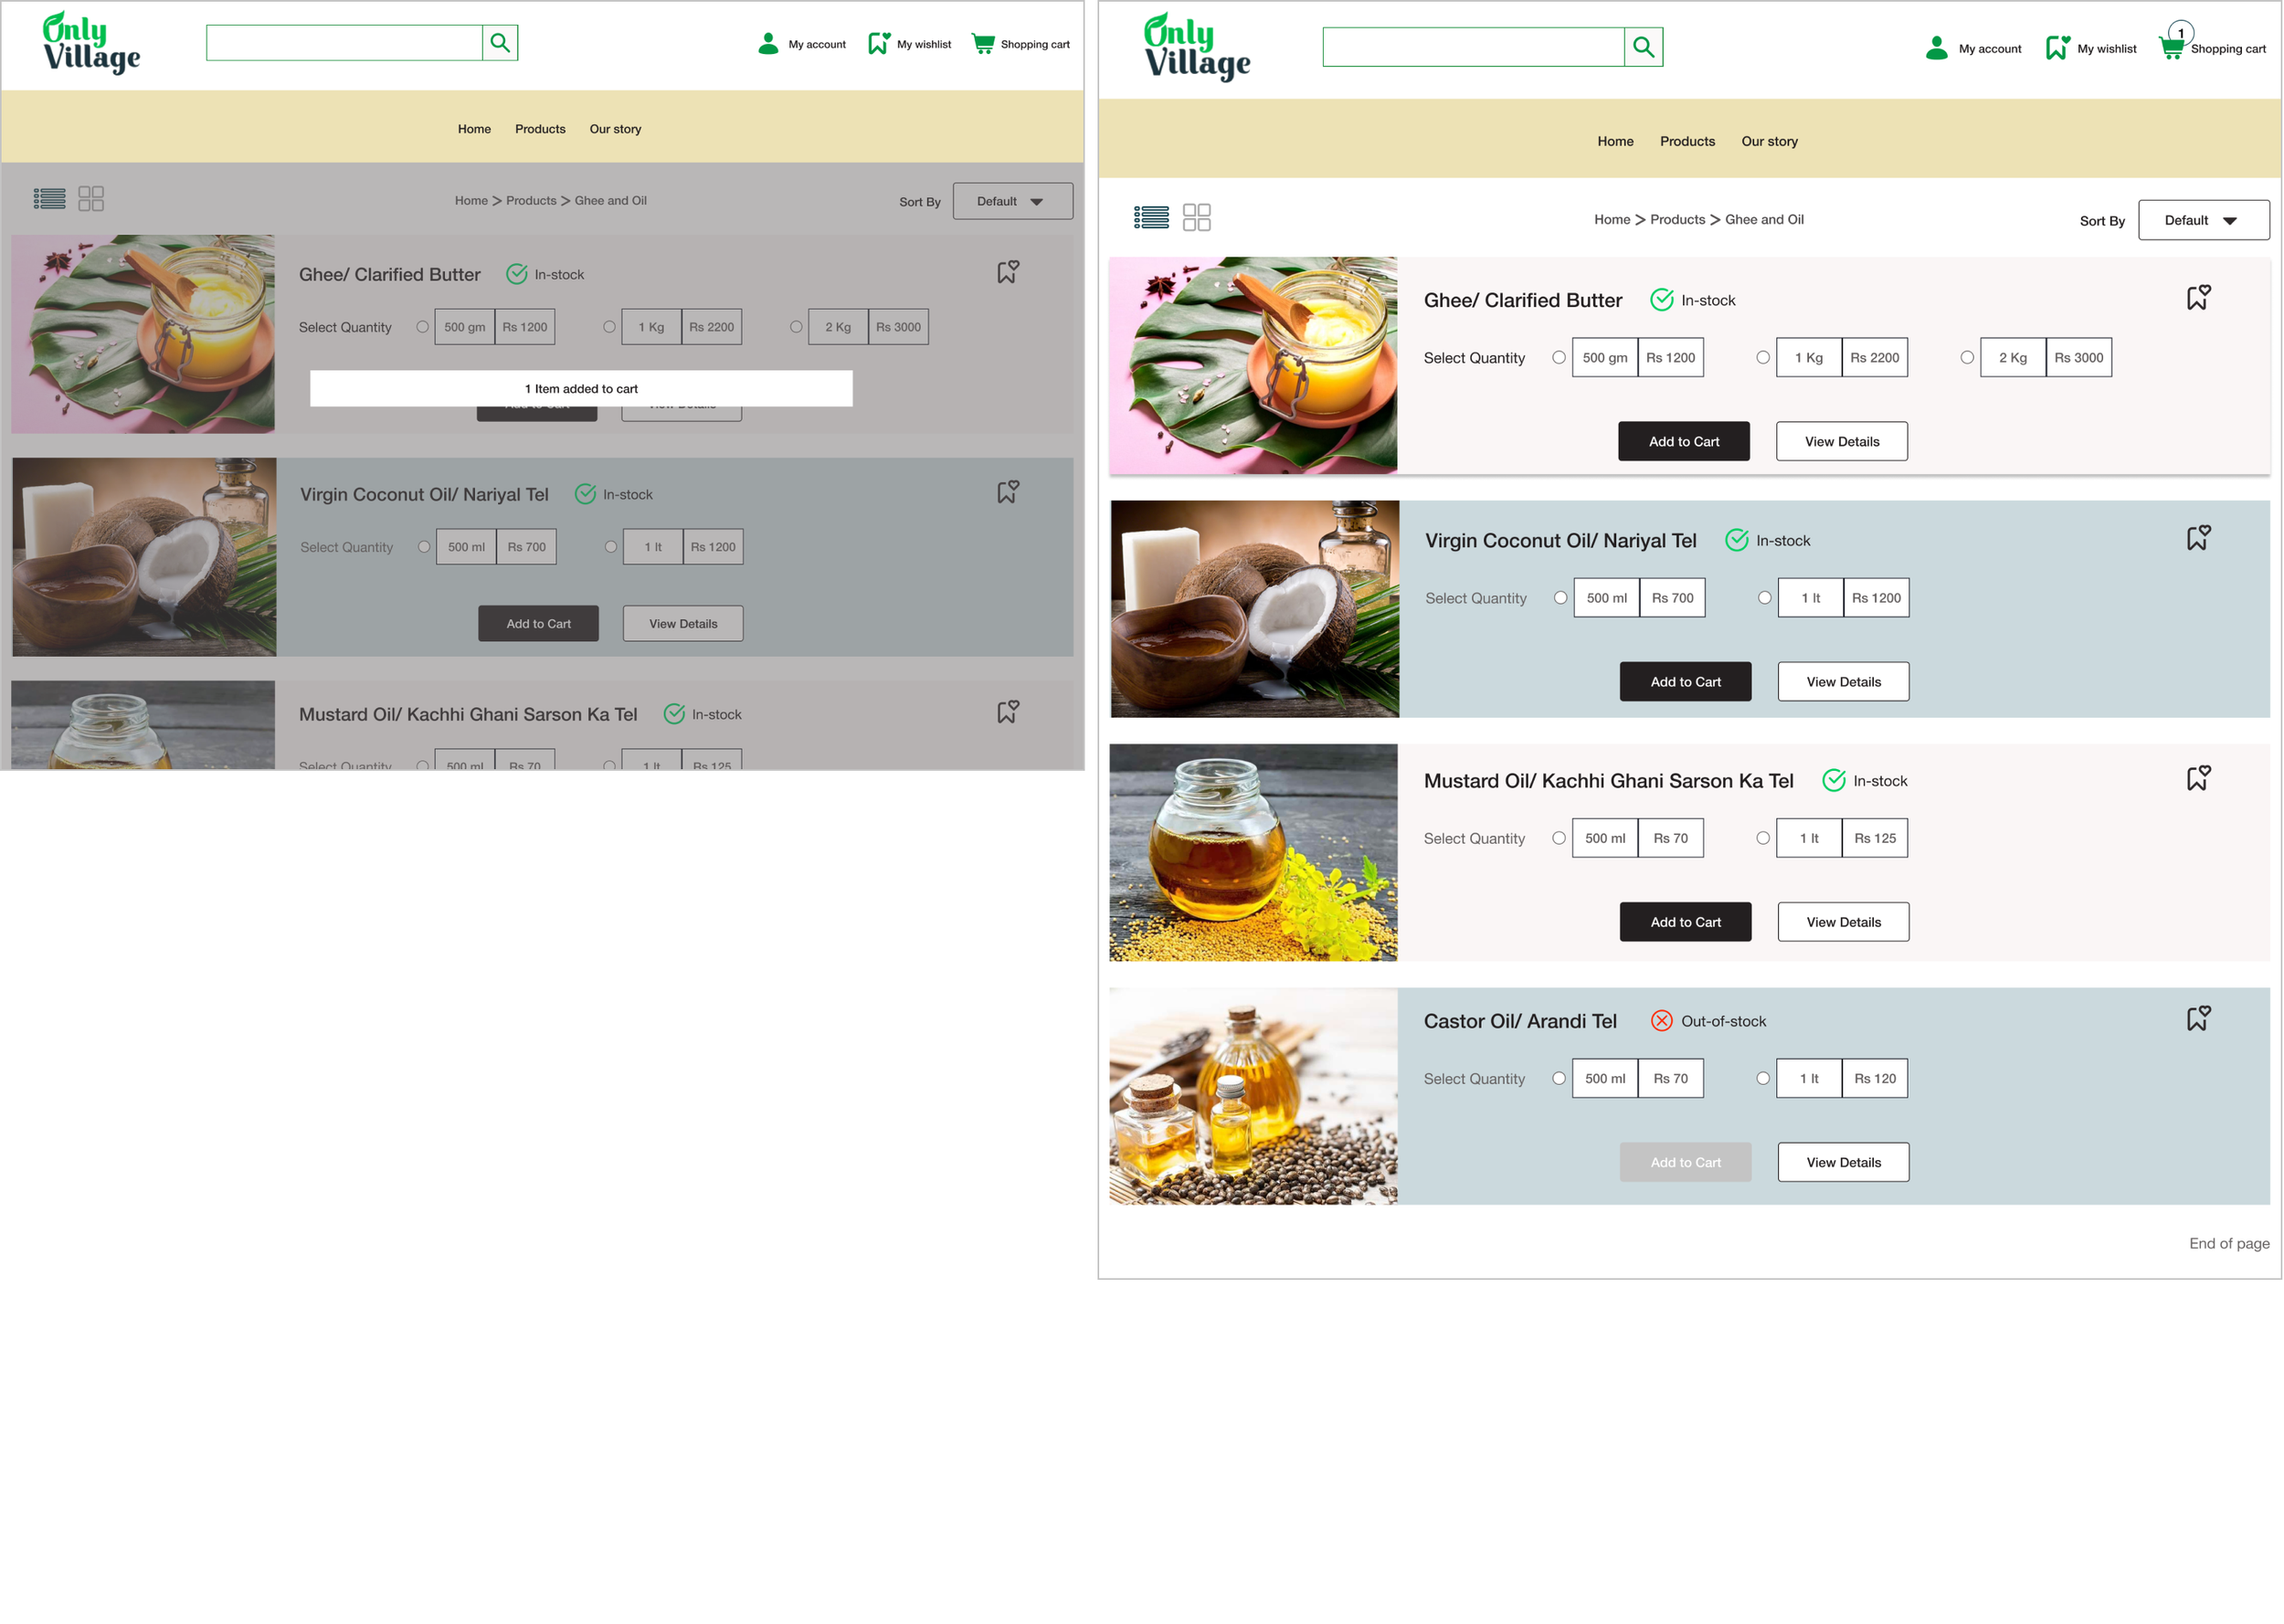This screenshot has height=1624, width=2284.
Task: Go to Our story in right navigation bar
Action: click(1768, 141)
